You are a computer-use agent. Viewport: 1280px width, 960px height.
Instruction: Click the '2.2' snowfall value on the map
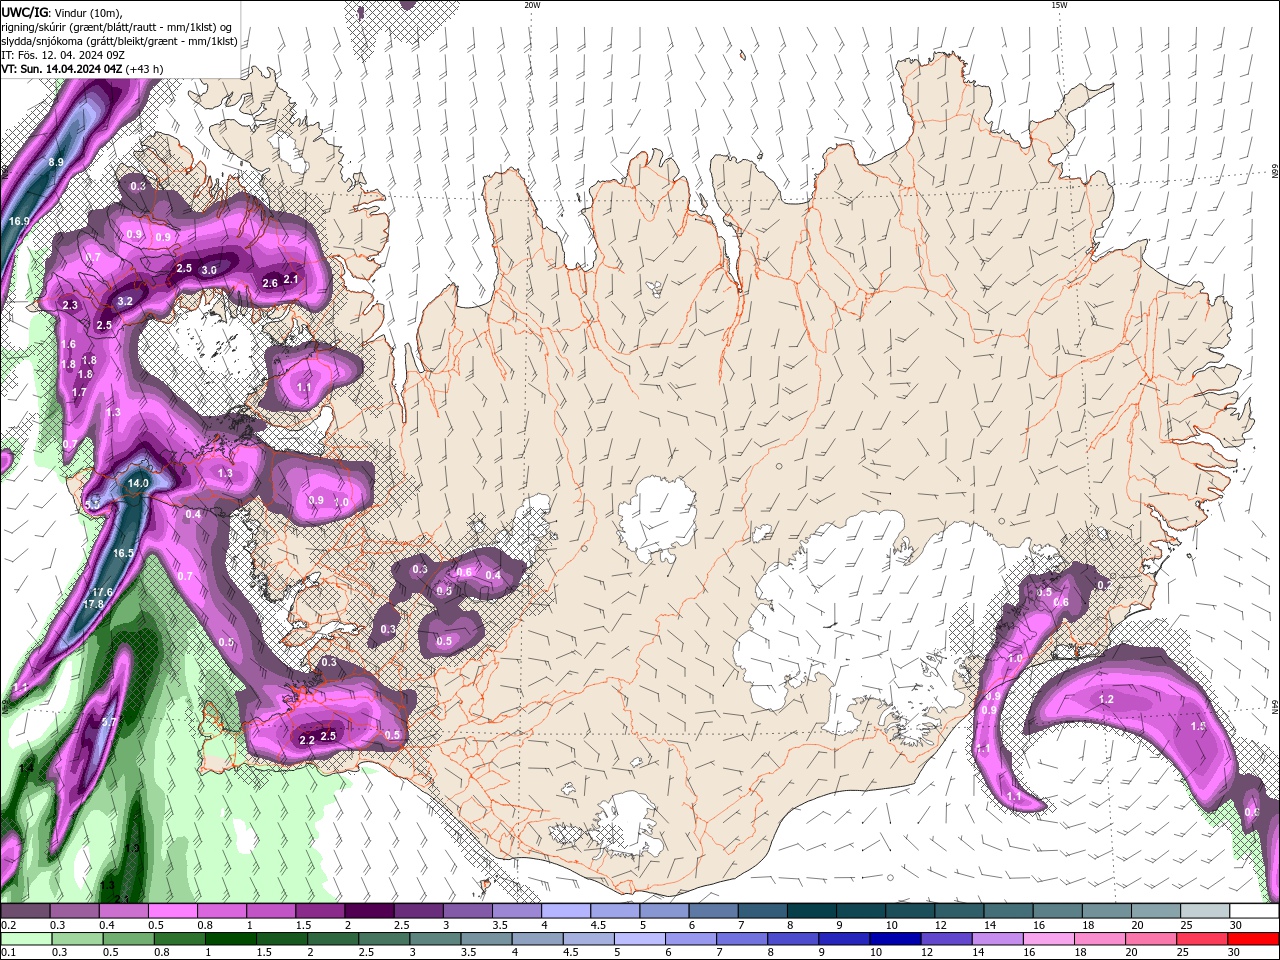click(x=307, y=740)
